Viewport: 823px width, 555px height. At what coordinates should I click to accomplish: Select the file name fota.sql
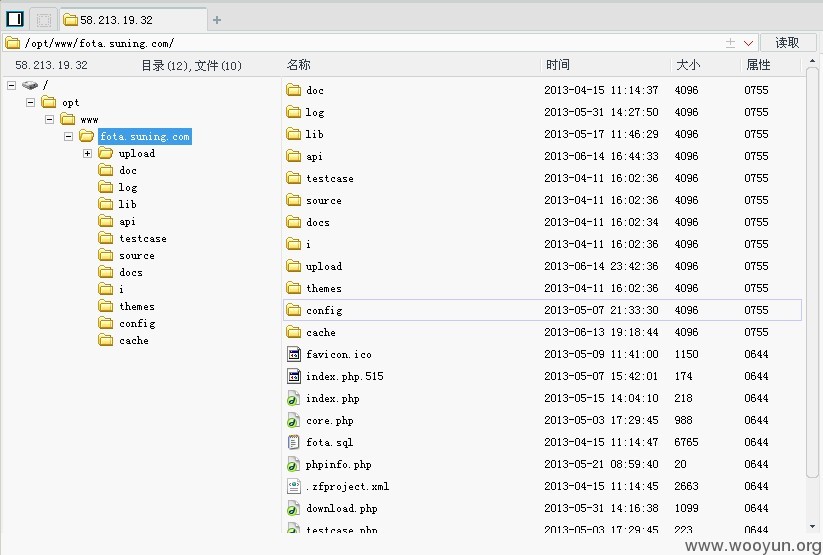pyautogui.click(x=330, y=443)
